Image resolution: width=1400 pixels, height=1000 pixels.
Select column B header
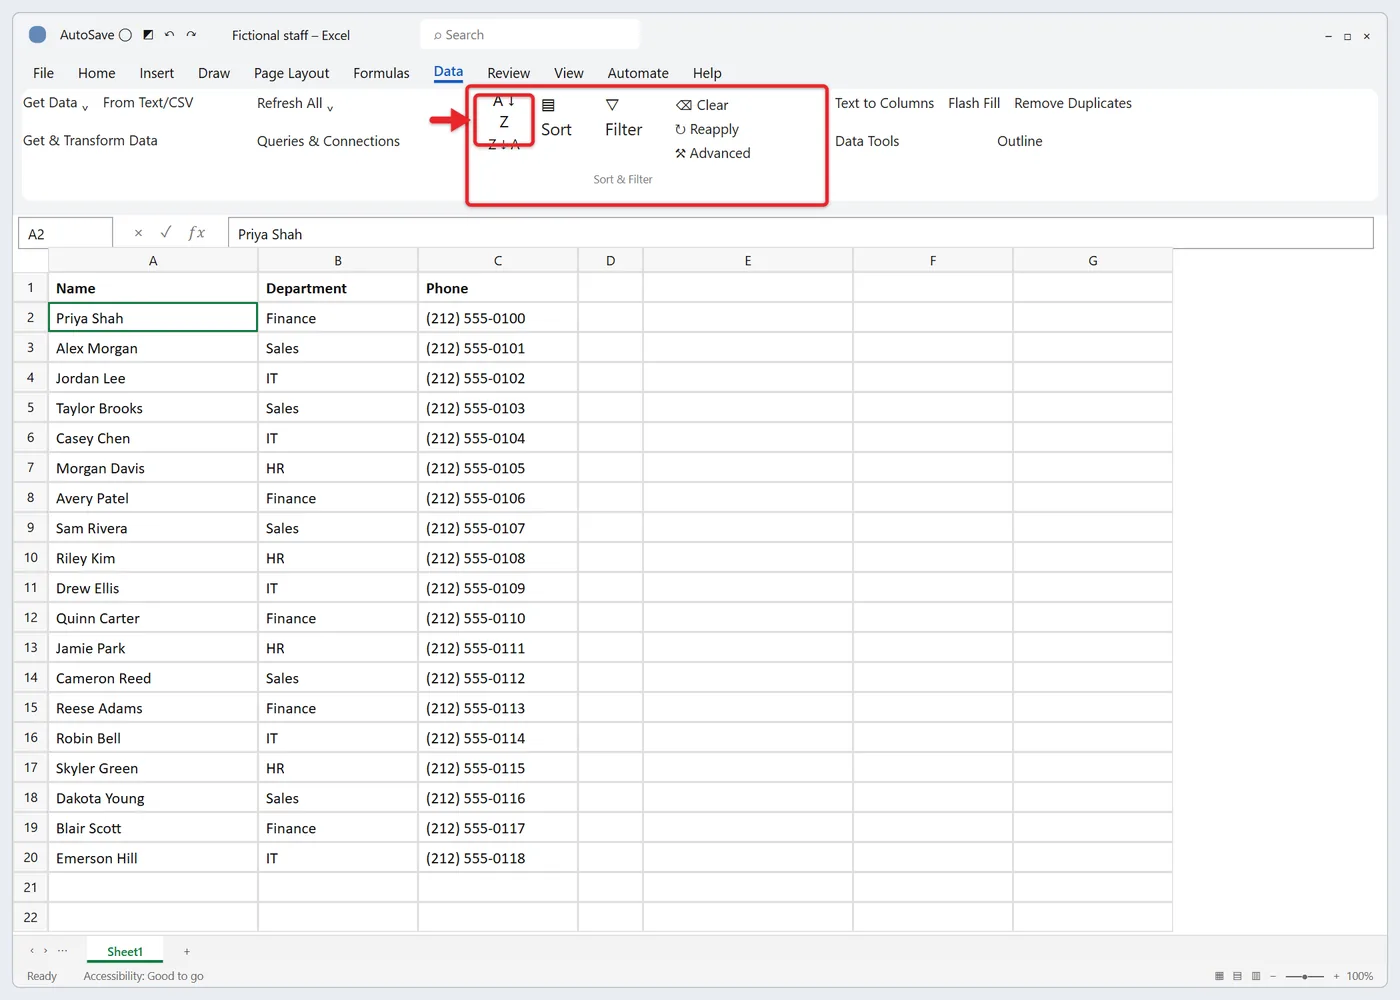(x=338, y=260)
